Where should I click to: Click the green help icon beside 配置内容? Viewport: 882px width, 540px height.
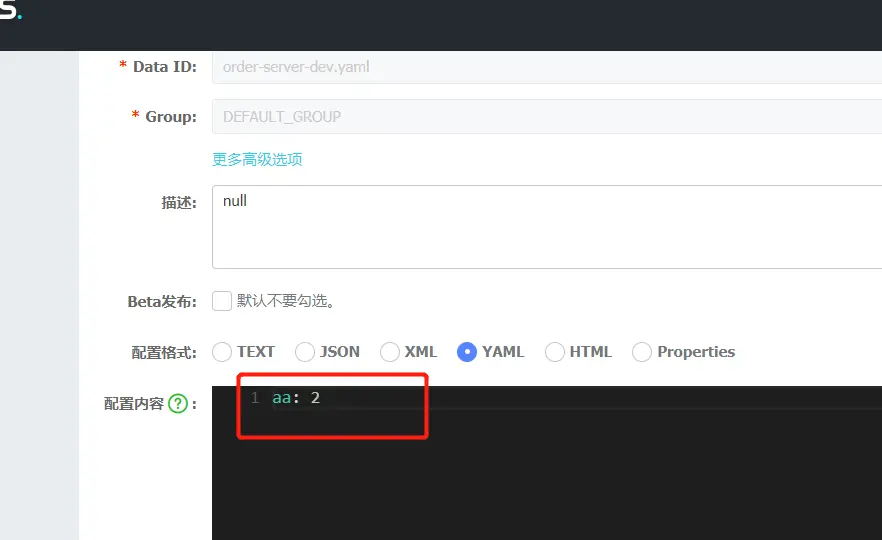tap(178, 404)
